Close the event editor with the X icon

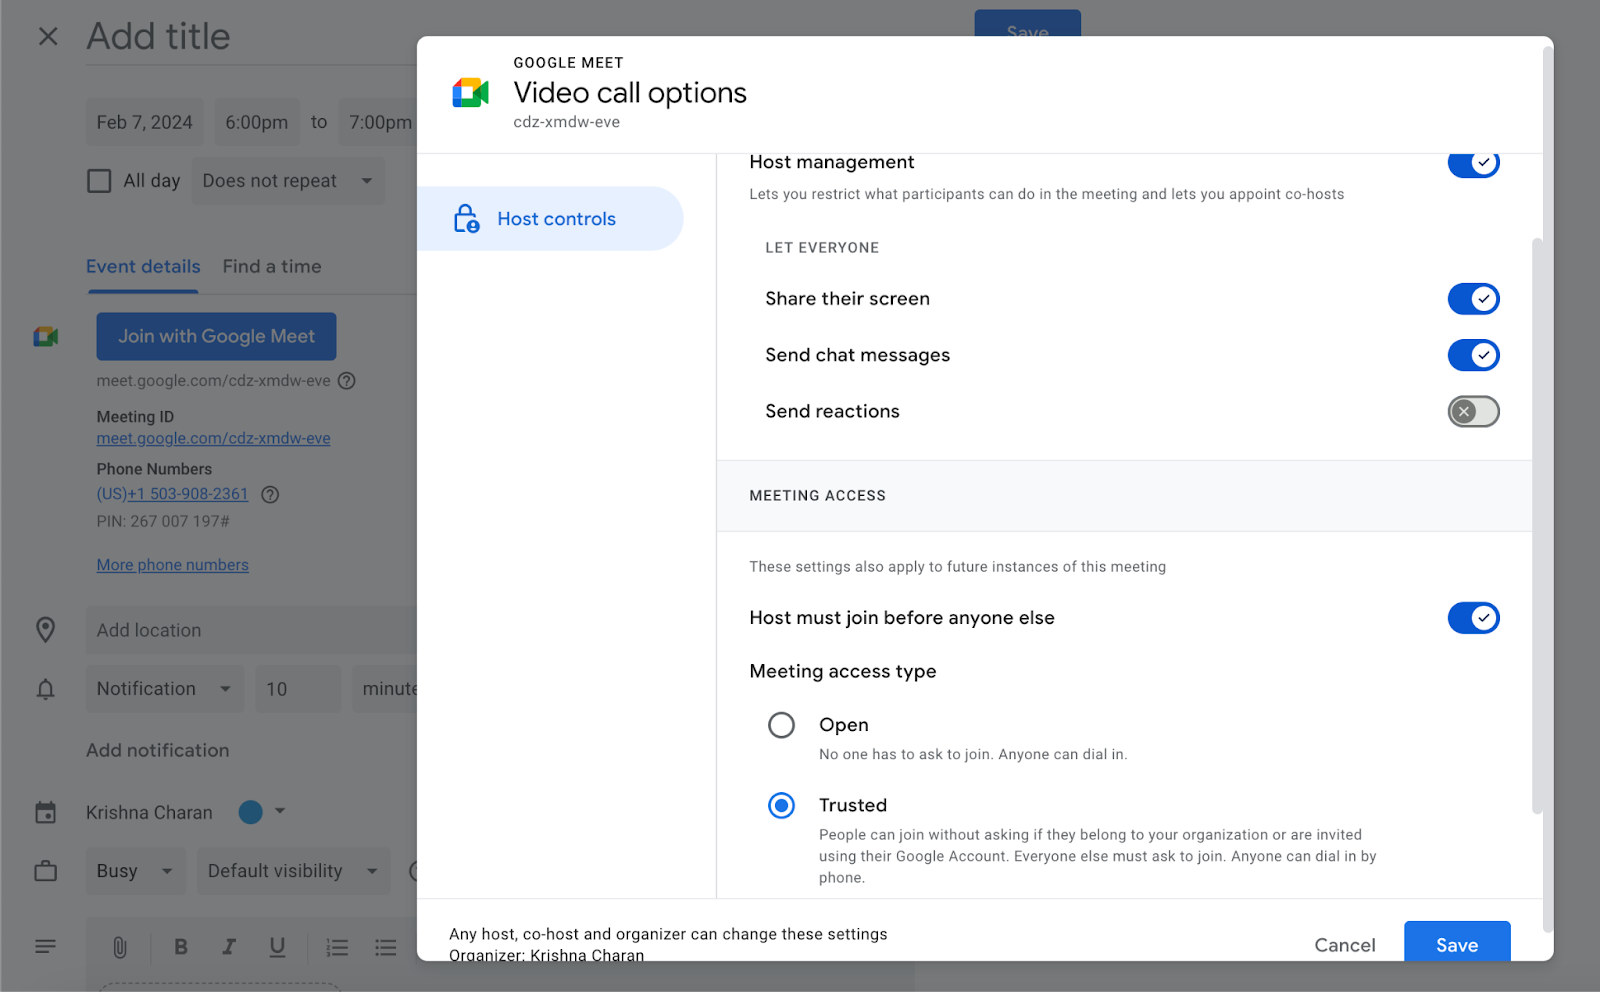48,37
